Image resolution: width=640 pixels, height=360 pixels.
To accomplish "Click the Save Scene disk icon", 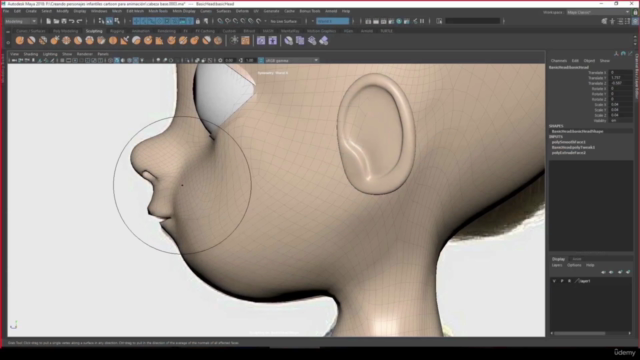I will tap(64, 21).
